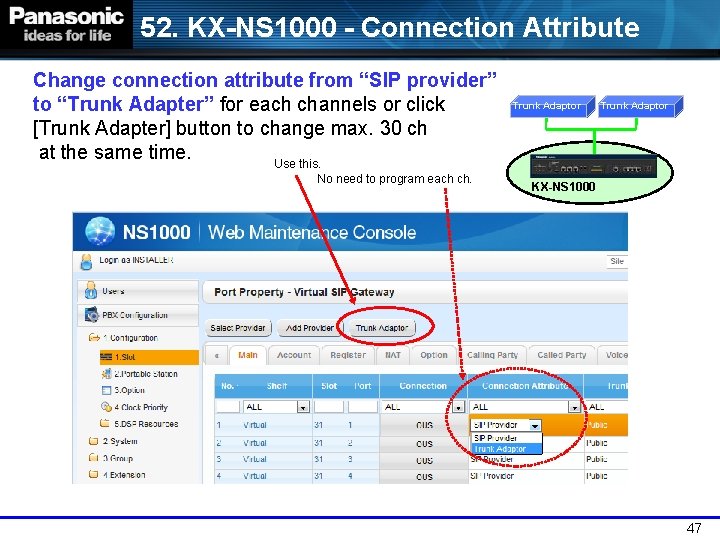The width and height of the screenshot is (720, 540).
Task: Select 3.Option tree item
Action: point(129,390)
